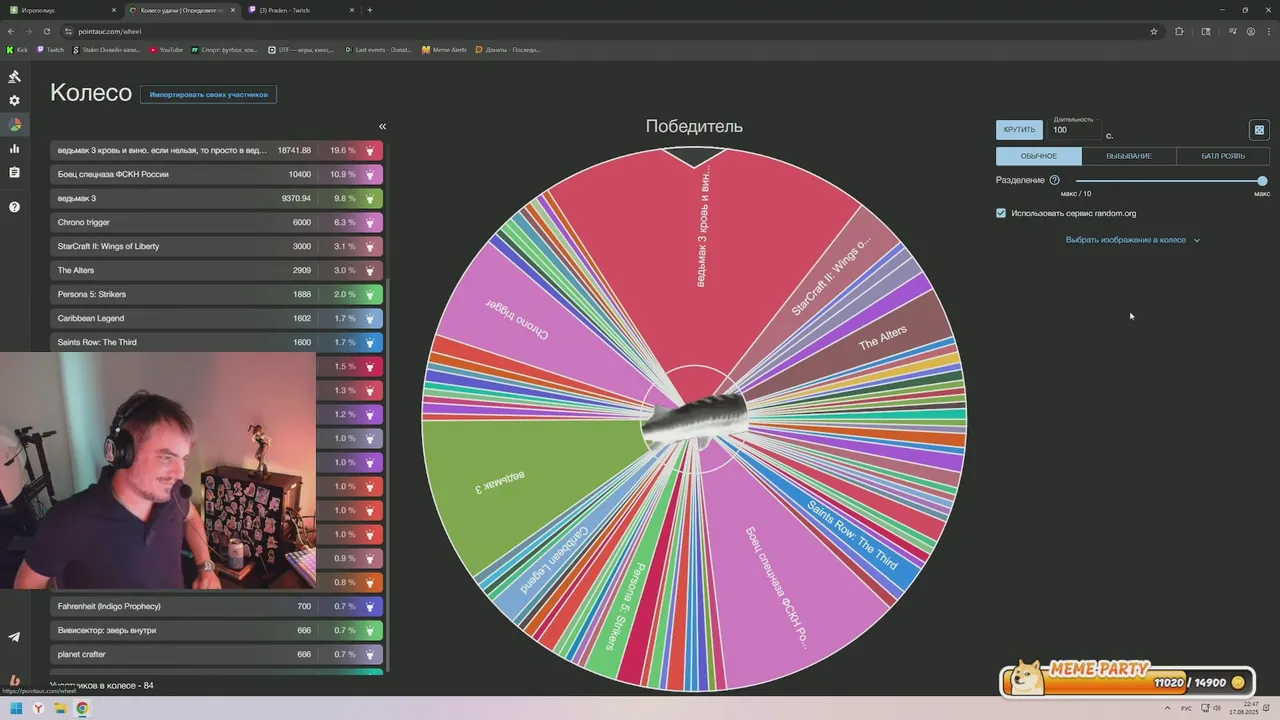
Task: Open the auction gavel page in sidebar
Action: click(14, 77)
